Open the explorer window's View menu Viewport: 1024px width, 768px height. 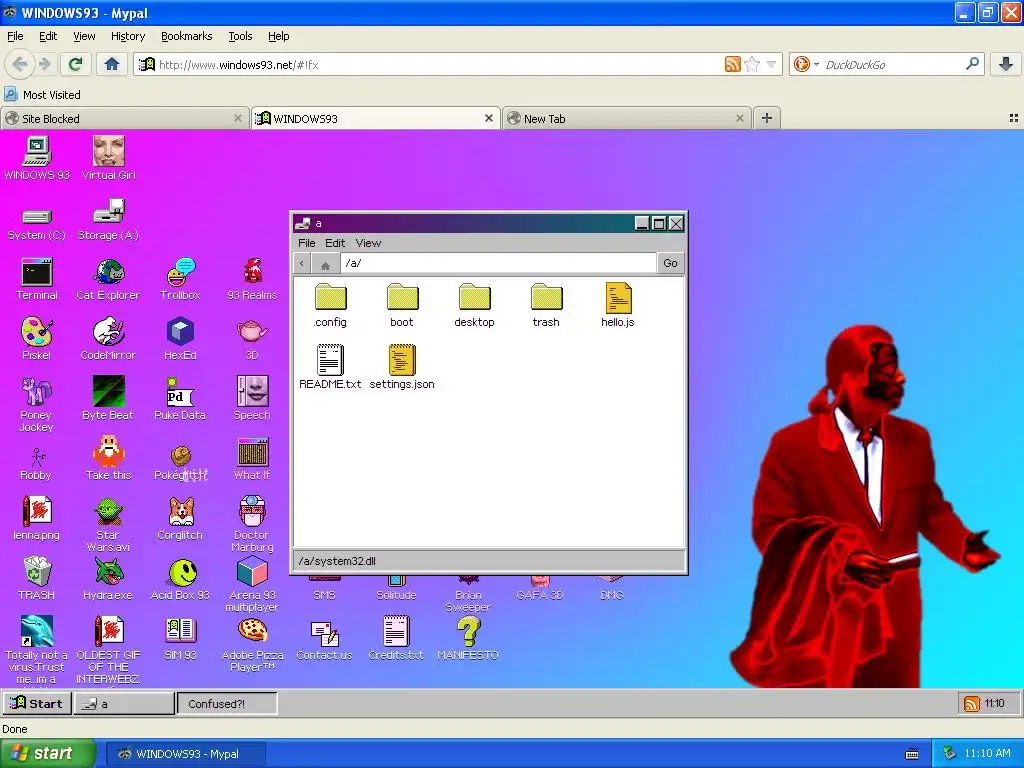(368, 243)
